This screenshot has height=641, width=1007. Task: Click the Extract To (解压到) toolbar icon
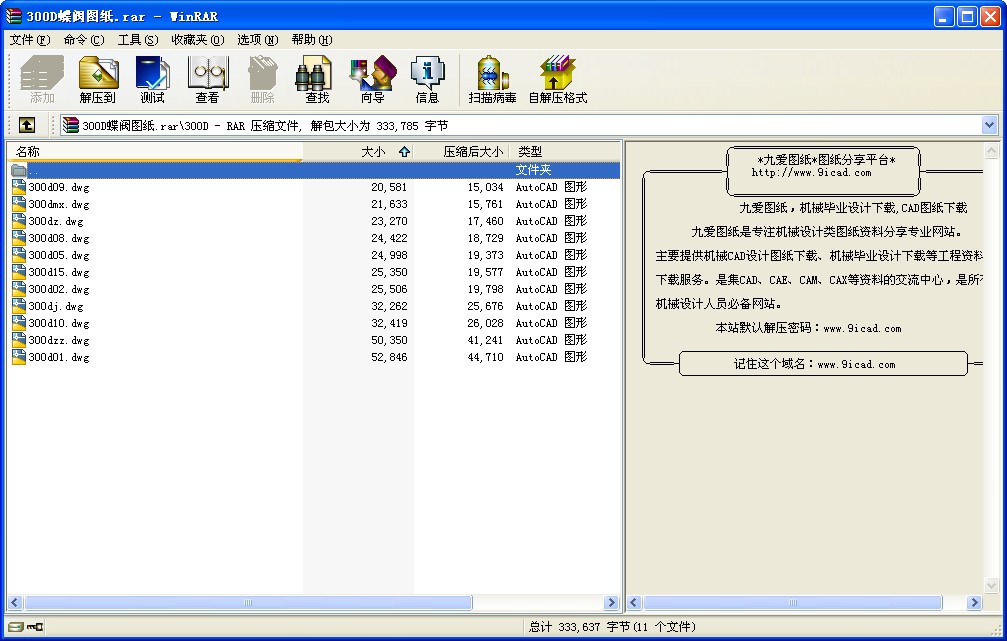[x=98, y=79]
